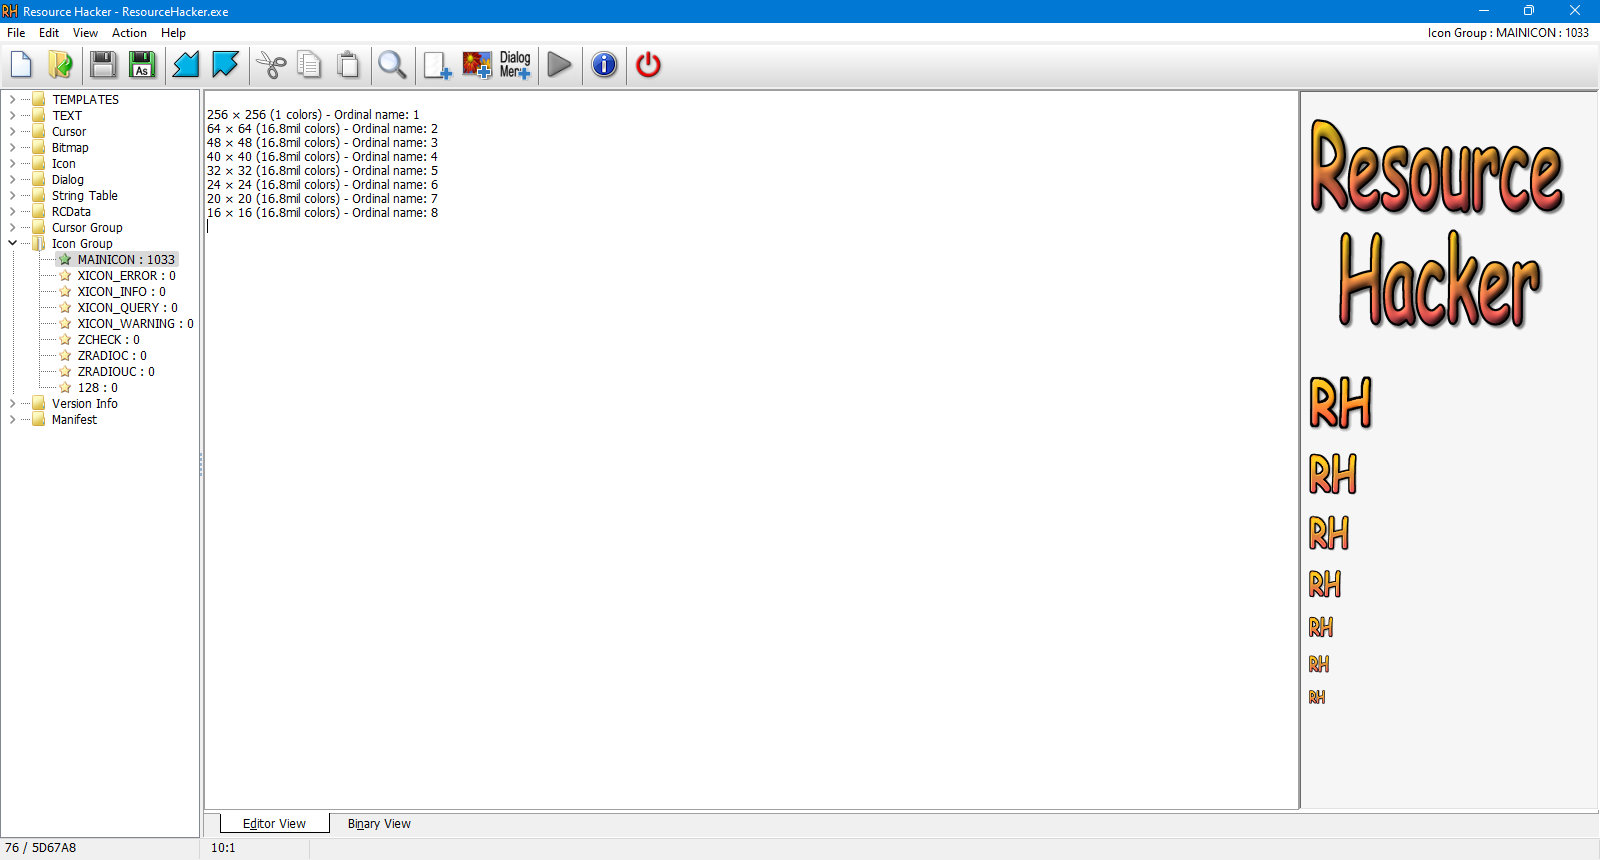Open search with the magnifying glass icon
Screen dimensions: 1600x860
tap(392, 65)
